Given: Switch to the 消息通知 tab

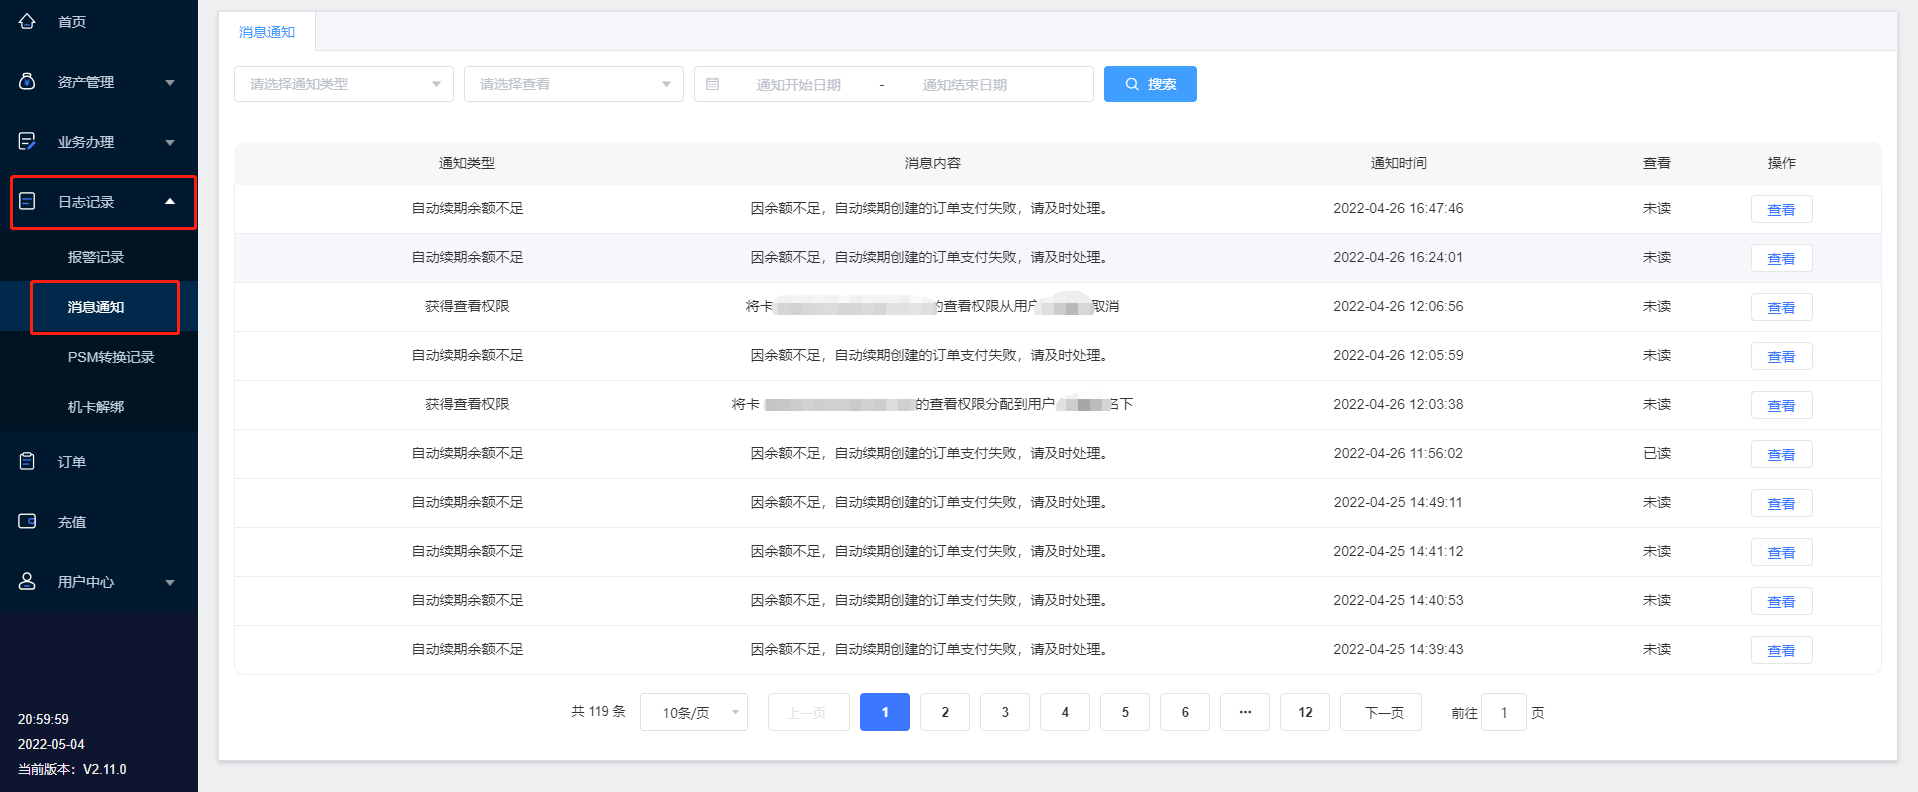Looking at the screenshot, I should click(x=267, y=32).
